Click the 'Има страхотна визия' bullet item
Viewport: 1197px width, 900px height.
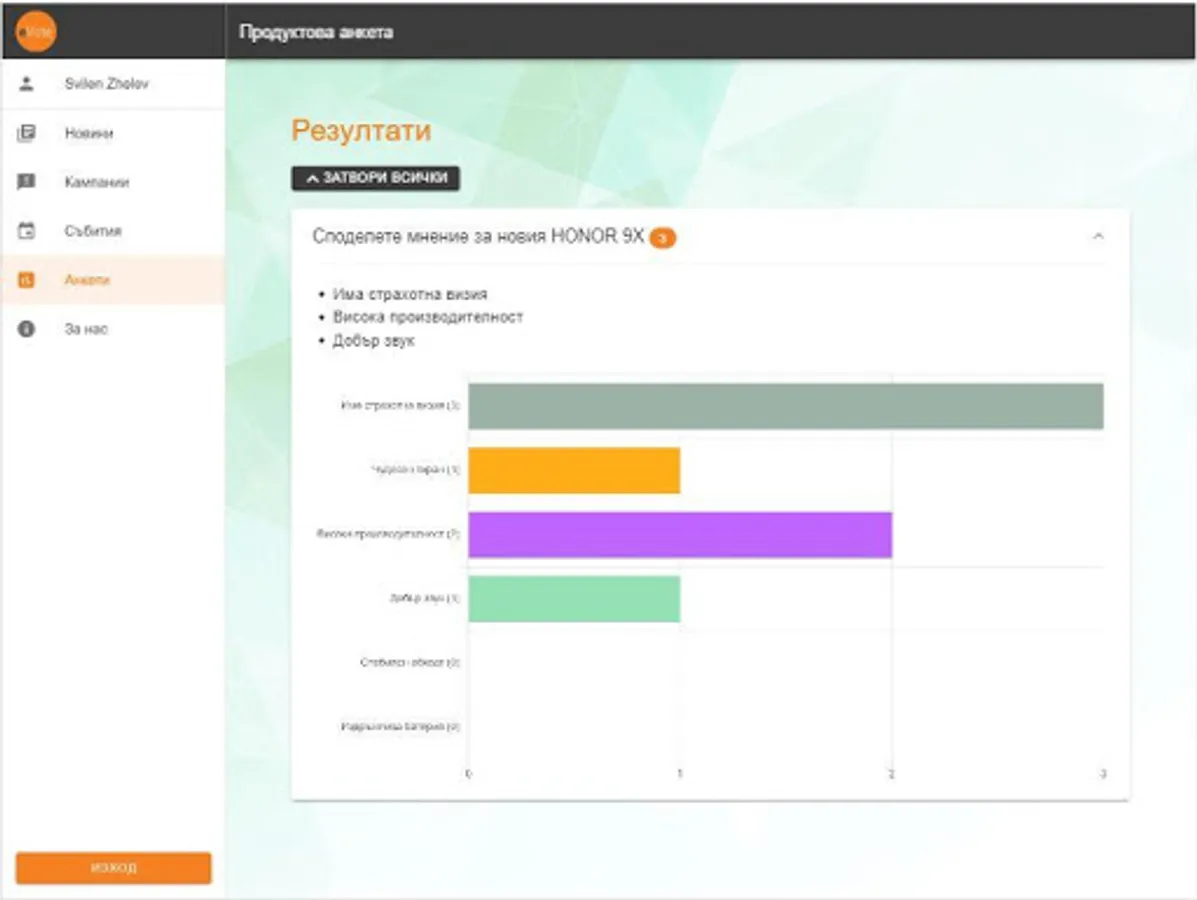pyautogui.click(x=410, y=294)
